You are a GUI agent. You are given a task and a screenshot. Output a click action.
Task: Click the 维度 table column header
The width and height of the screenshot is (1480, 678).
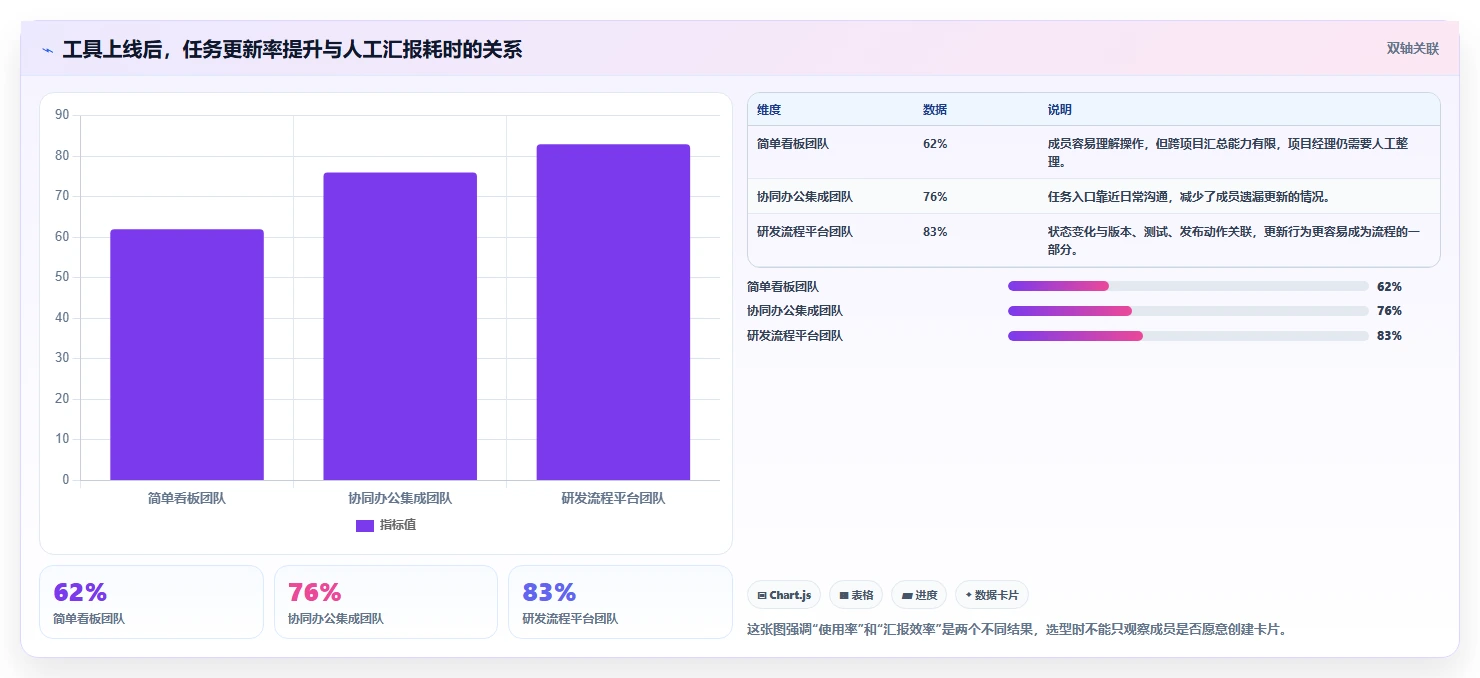click(x=769, y=110)
